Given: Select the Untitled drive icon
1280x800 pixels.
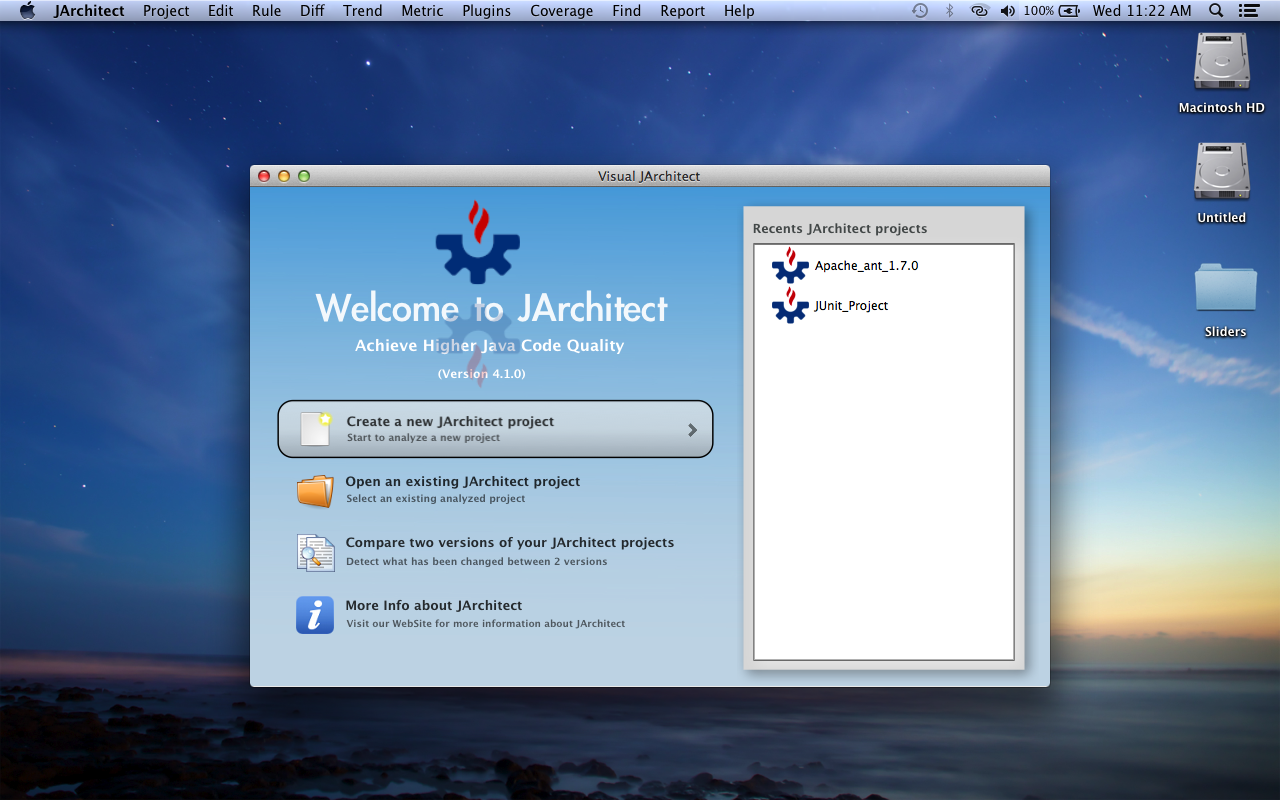Looking at the screenshot, I should [1221, 172].
